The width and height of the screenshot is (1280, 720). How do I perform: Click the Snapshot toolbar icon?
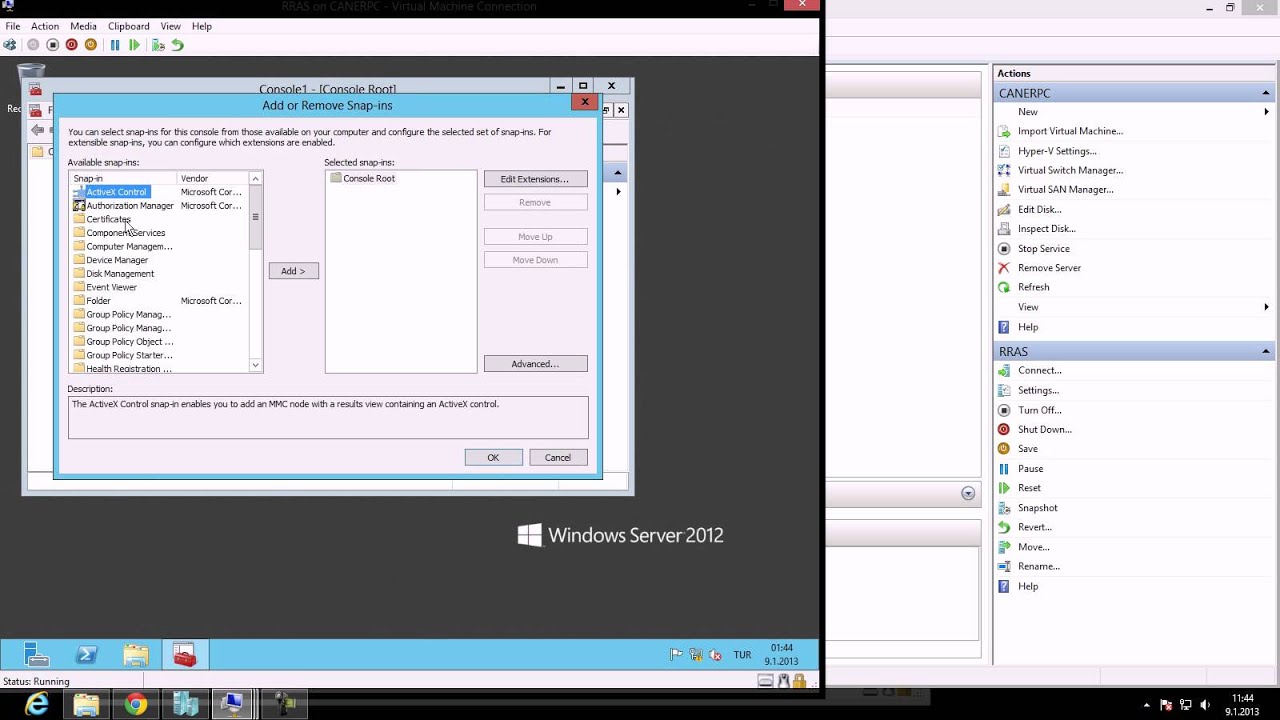tap(157, 45)
